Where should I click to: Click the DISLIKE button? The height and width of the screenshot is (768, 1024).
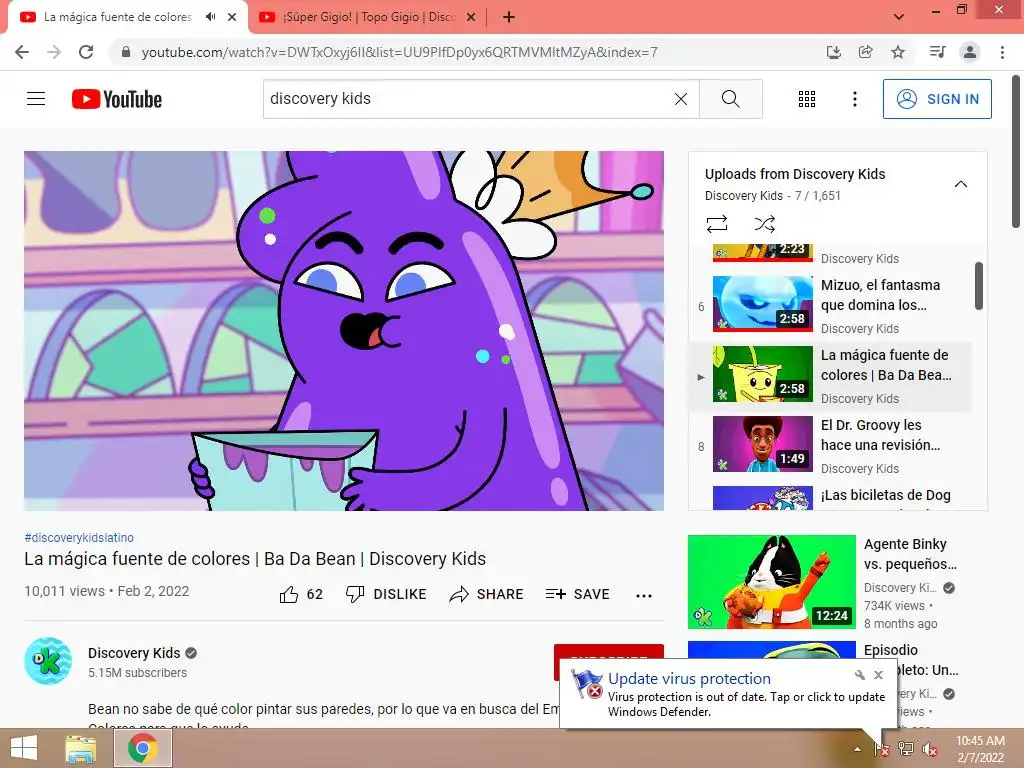point(386,594)
